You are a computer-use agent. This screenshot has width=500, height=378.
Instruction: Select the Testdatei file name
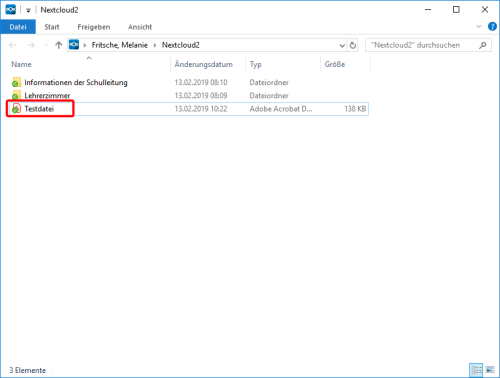pyautogui.click(x=39, y=109)
